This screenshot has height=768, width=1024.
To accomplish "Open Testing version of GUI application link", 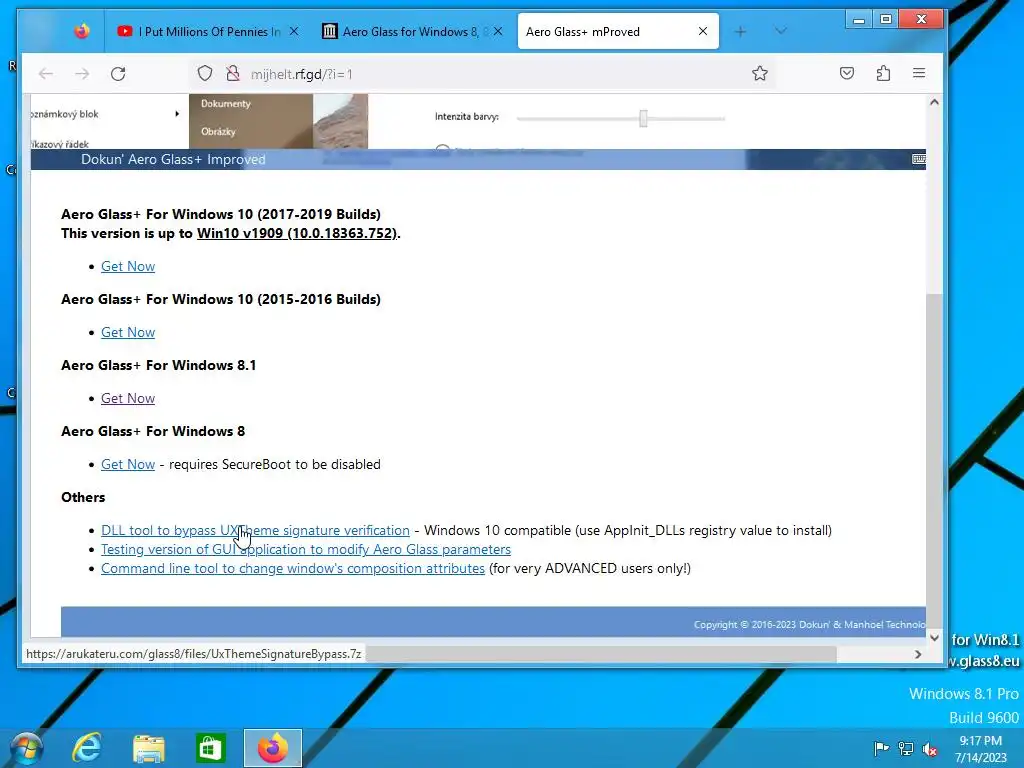I will 306,549.
